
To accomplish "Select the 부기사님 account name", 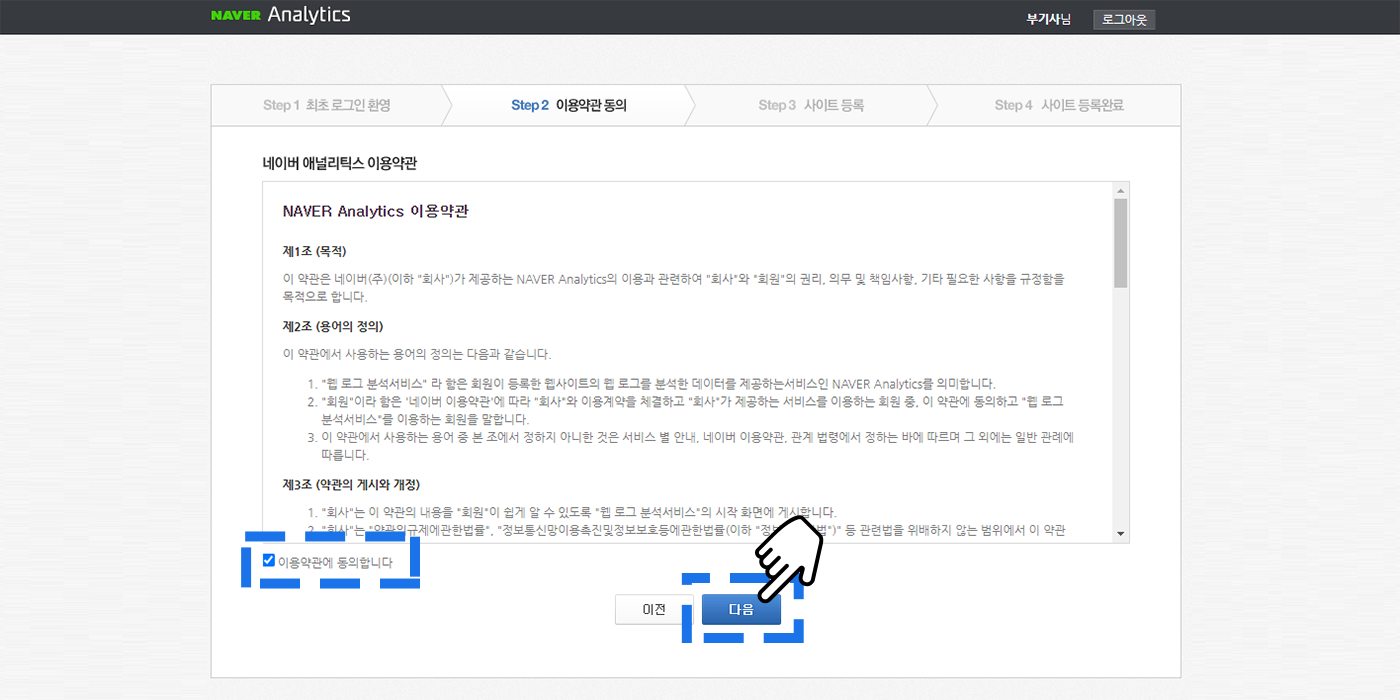I will click(x=1048, y=19).
